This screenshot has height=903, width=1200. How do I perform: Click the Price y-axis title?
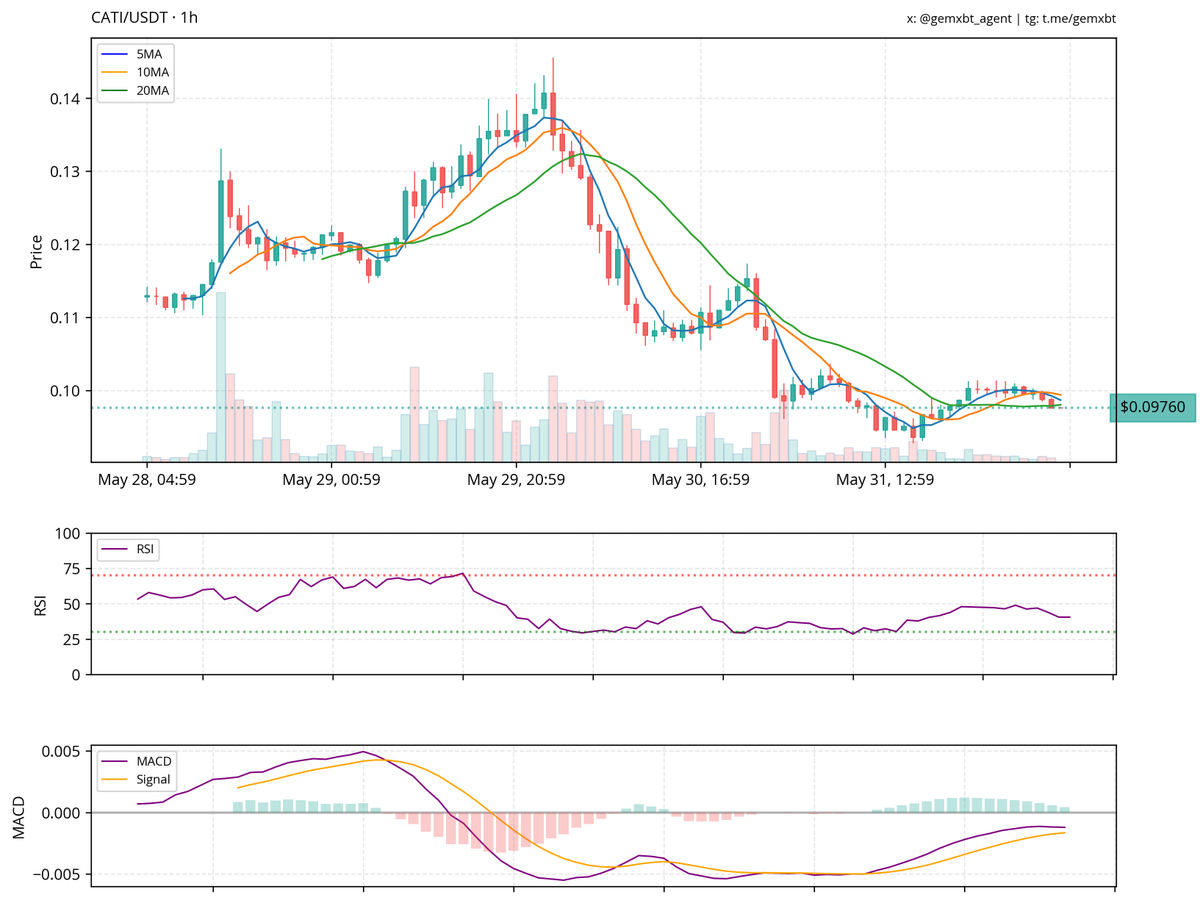click(x=36, y=251)
